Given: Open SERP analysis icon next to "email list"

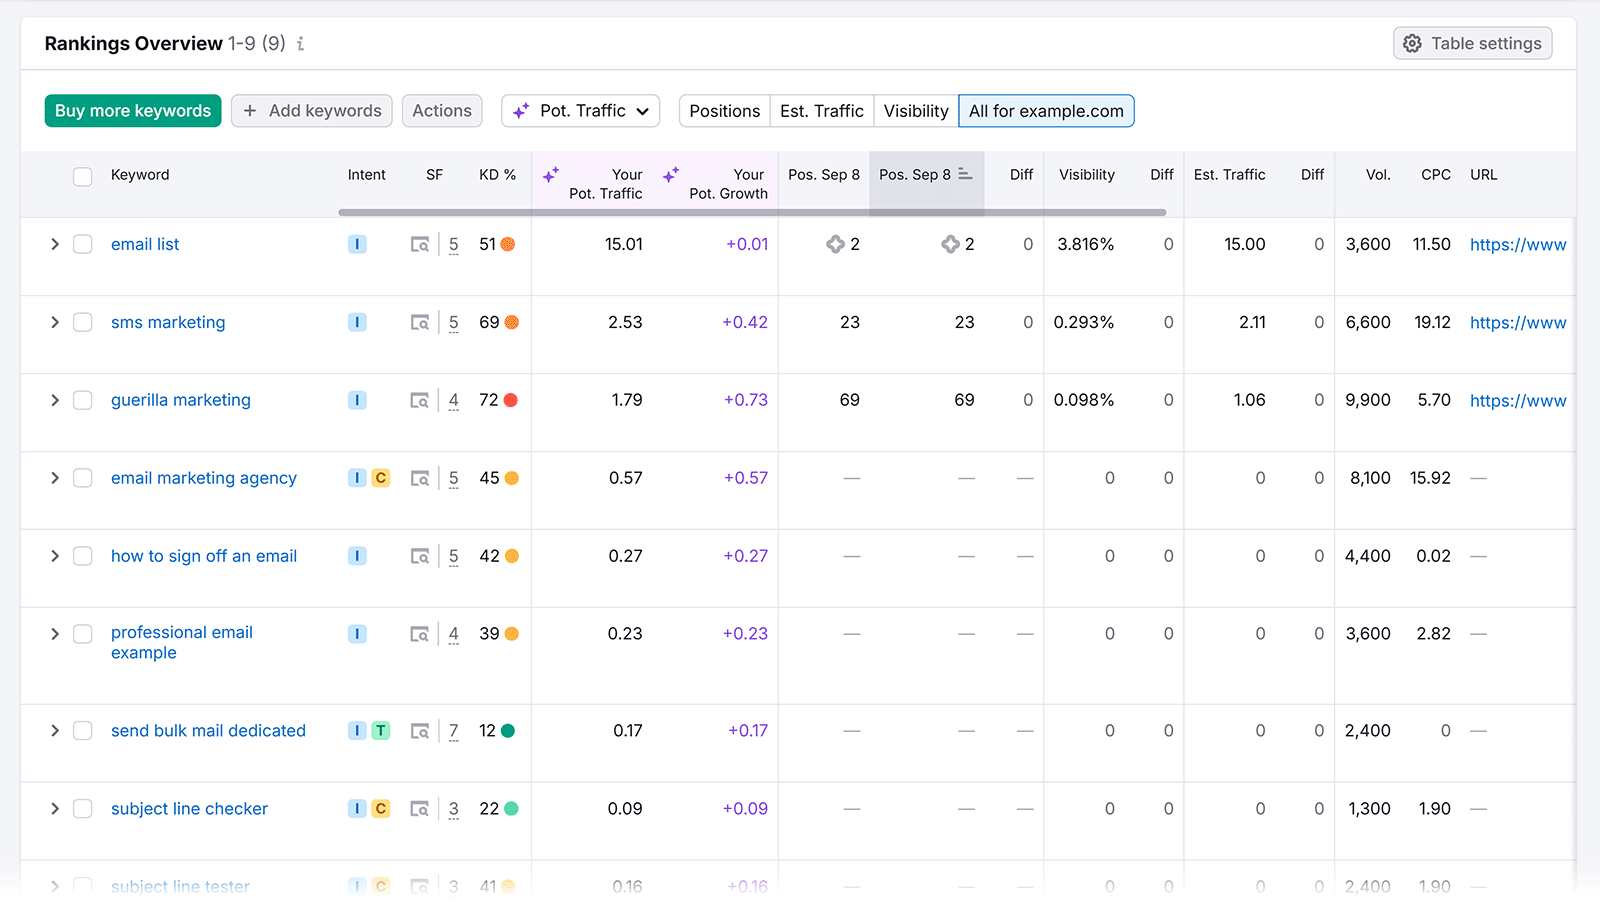Looking at the screenshot, I should point(420,244).
